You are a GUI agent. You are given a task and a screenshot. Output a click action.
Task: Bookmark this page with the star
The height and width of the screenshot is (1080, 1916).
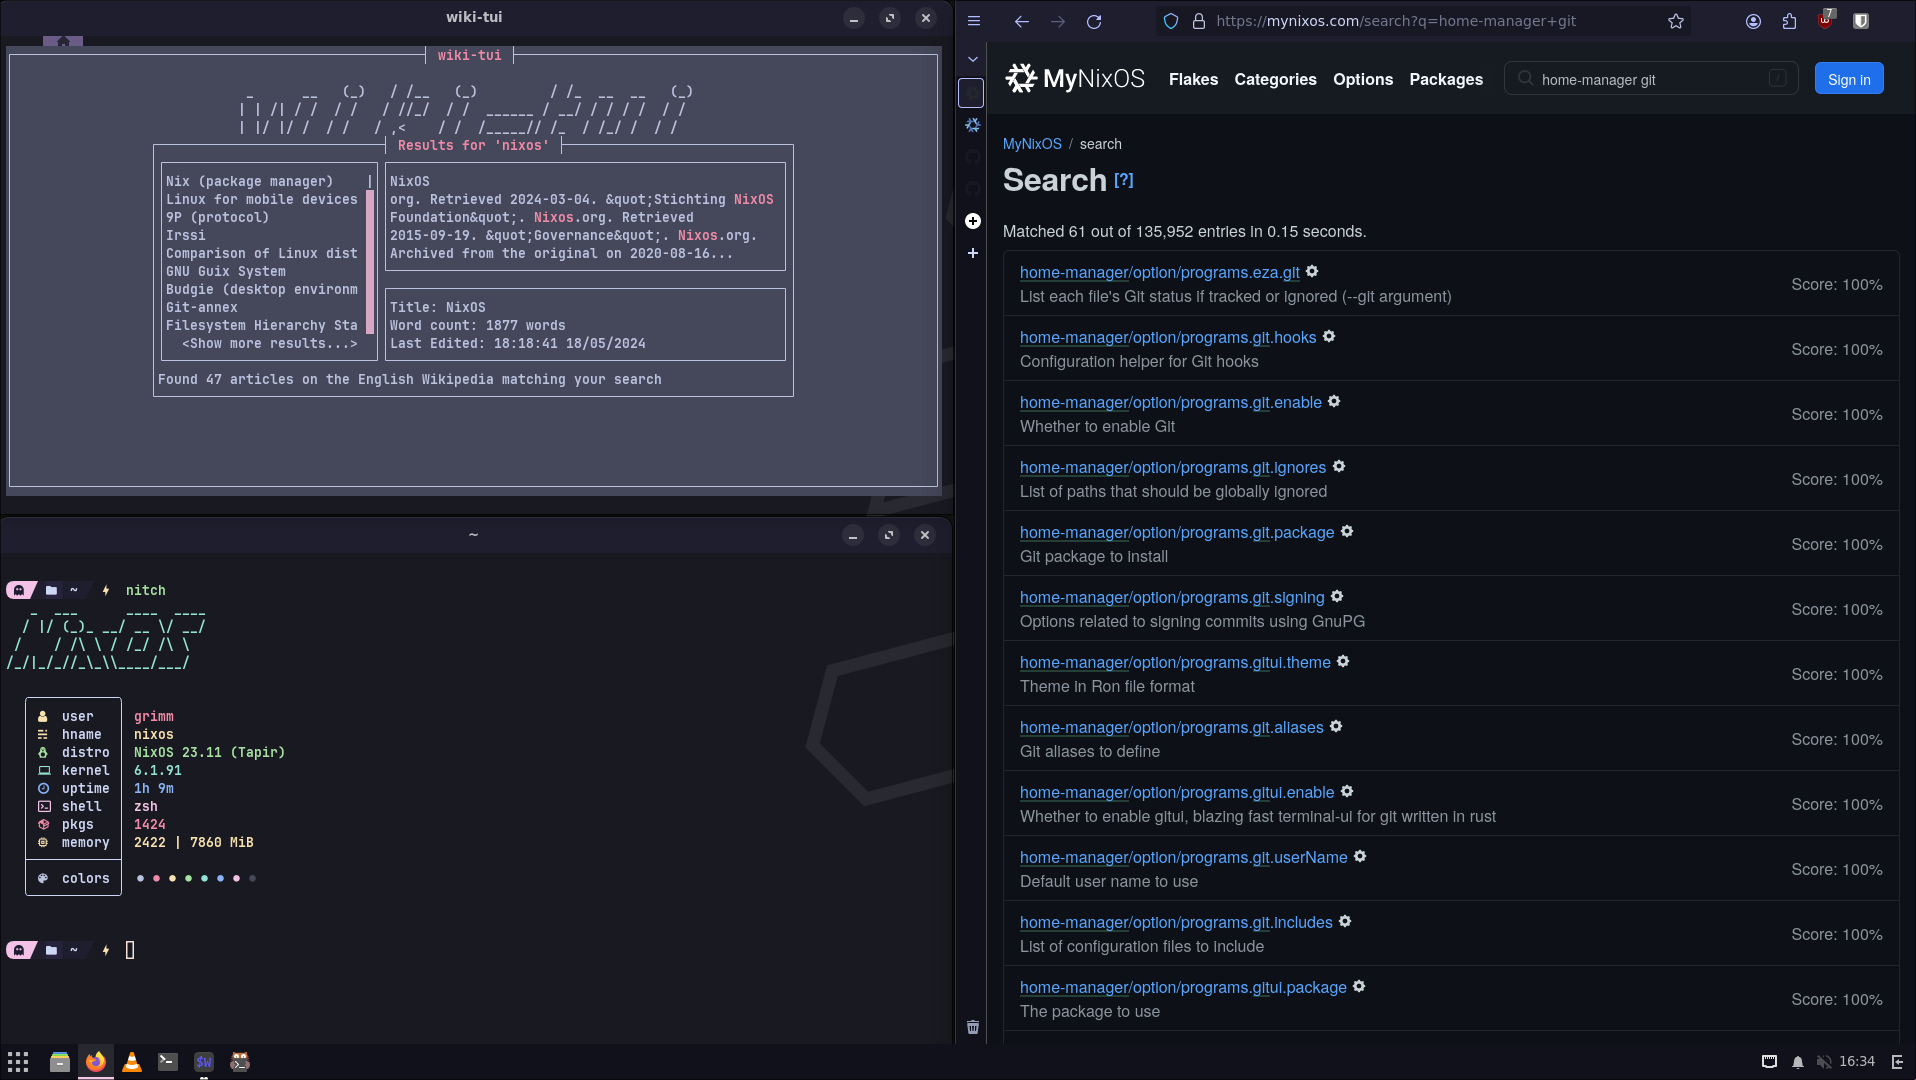click(x=1676, y=21)
